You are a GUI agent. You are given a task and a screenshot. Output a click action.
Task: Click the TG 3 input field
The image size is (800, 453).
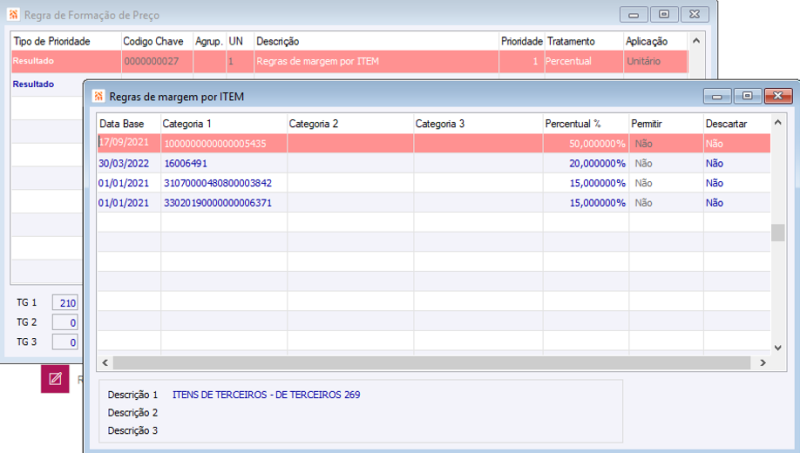click(x=65, y=342)
